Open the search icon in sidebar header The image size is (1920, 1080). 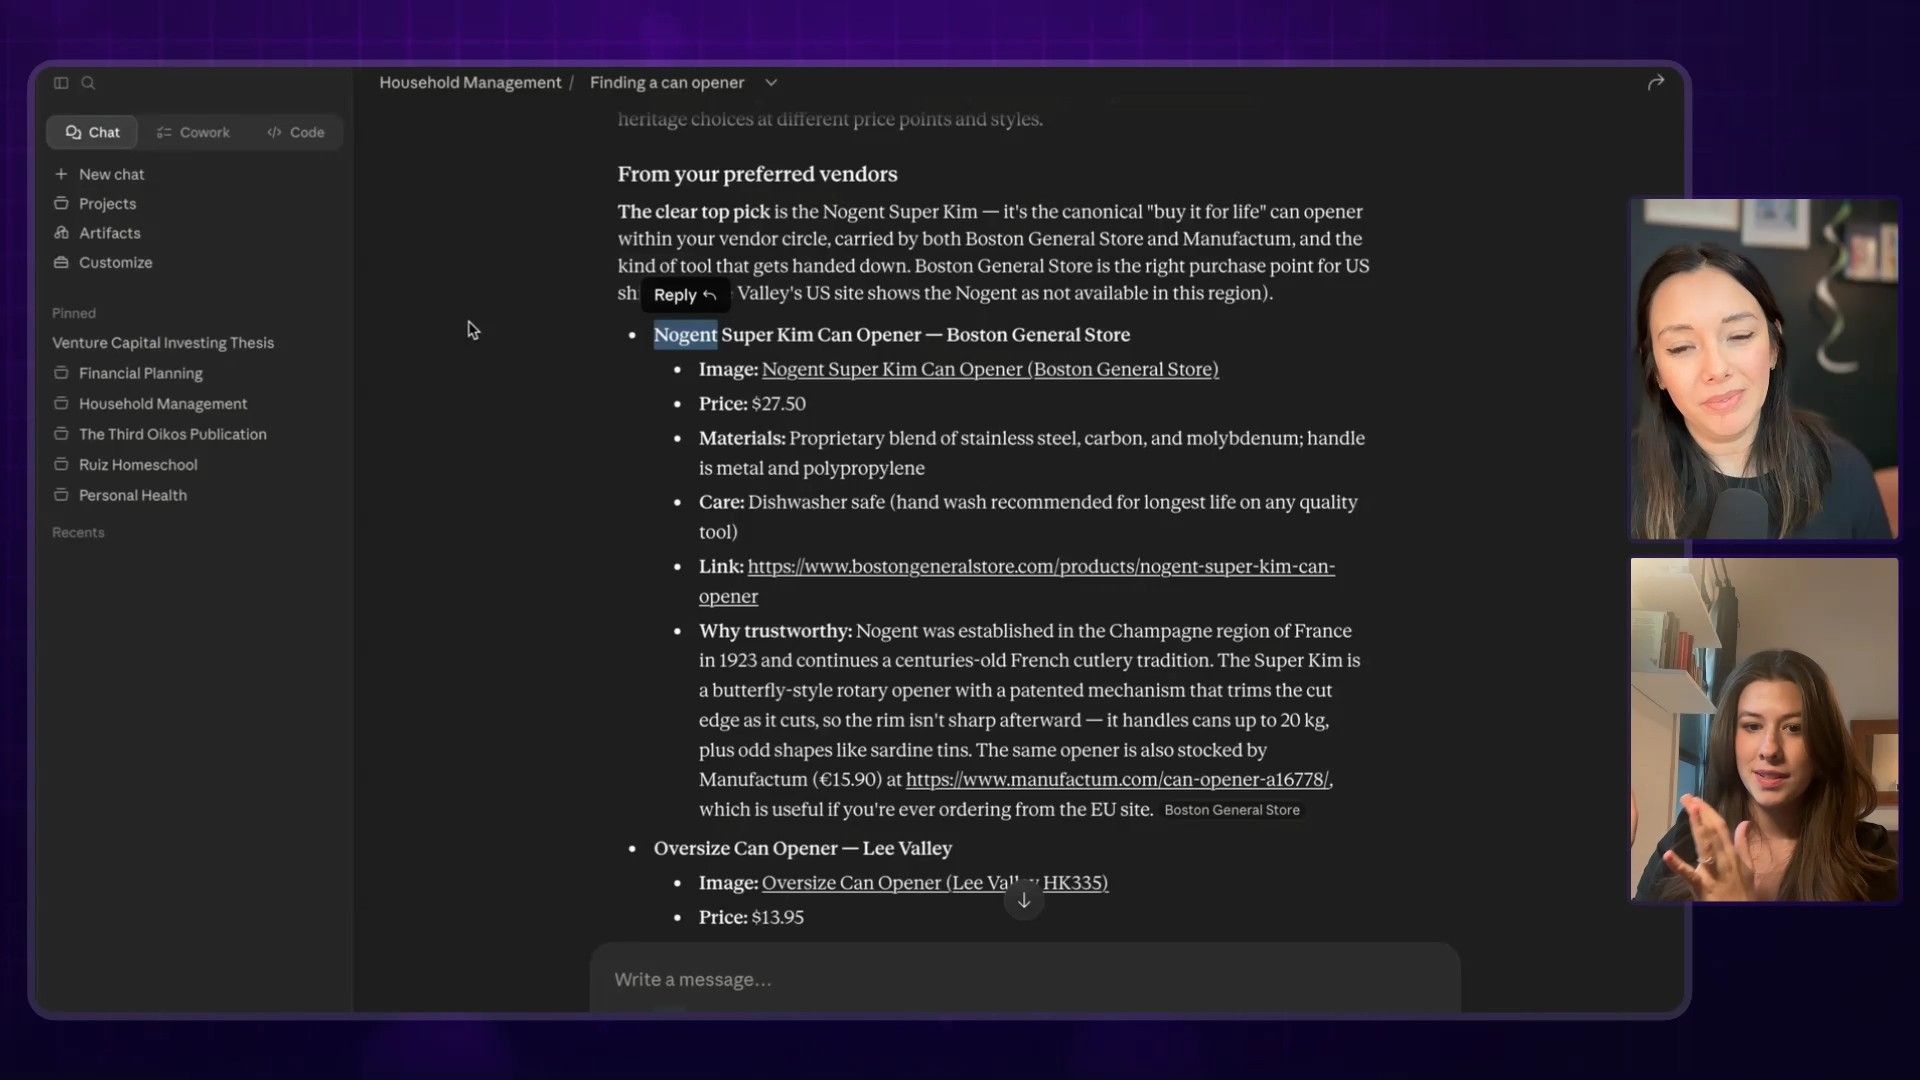point(88,83)
